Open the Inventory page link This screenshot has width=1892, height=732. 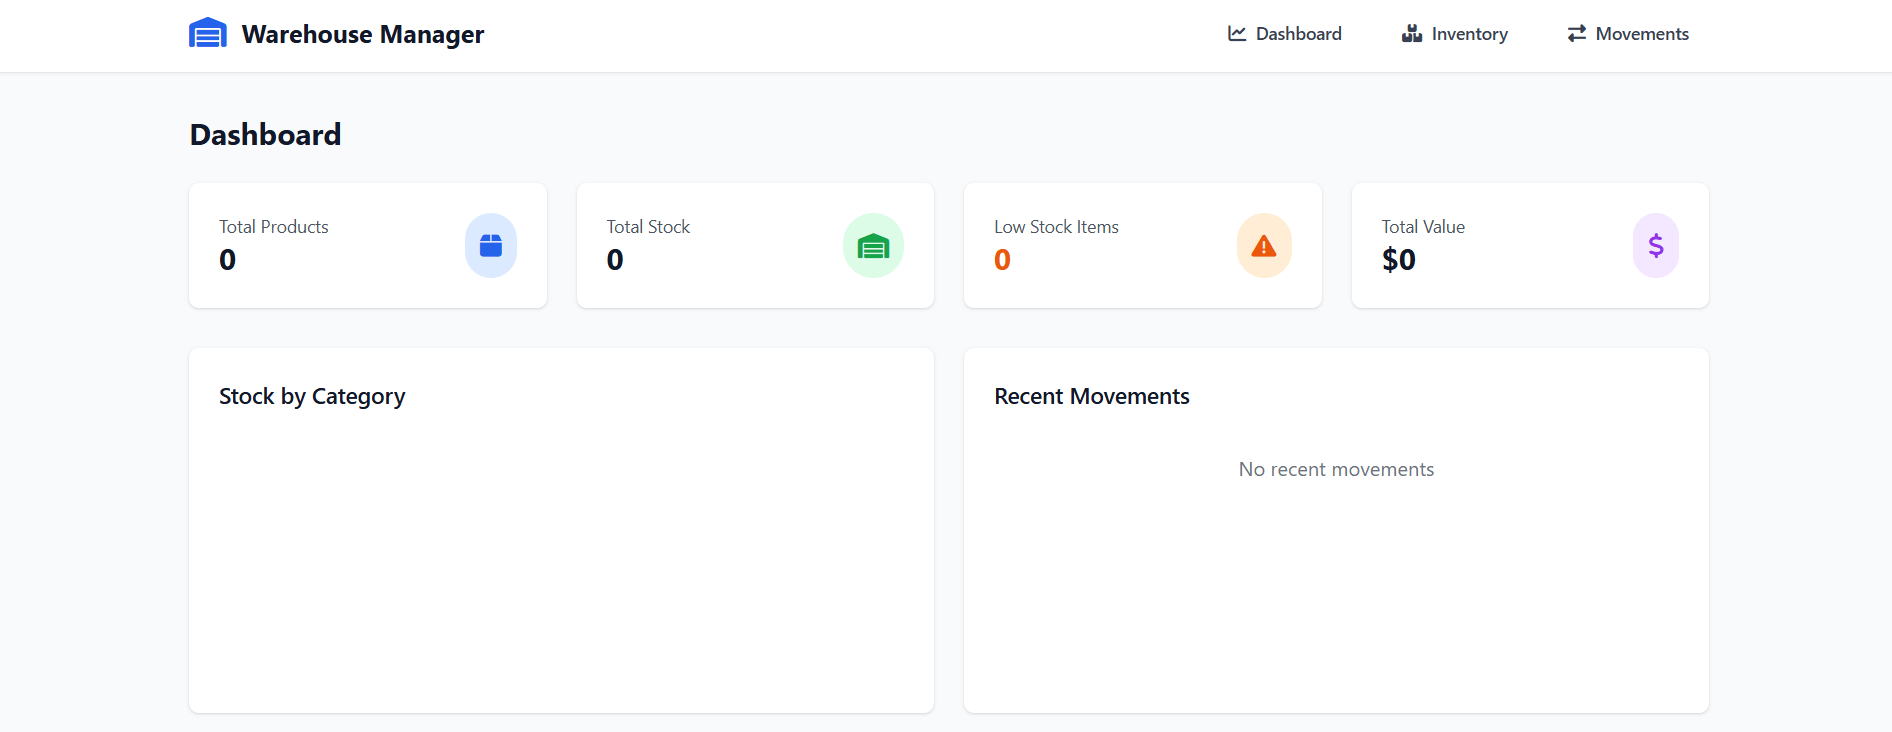coord(1469,34)
